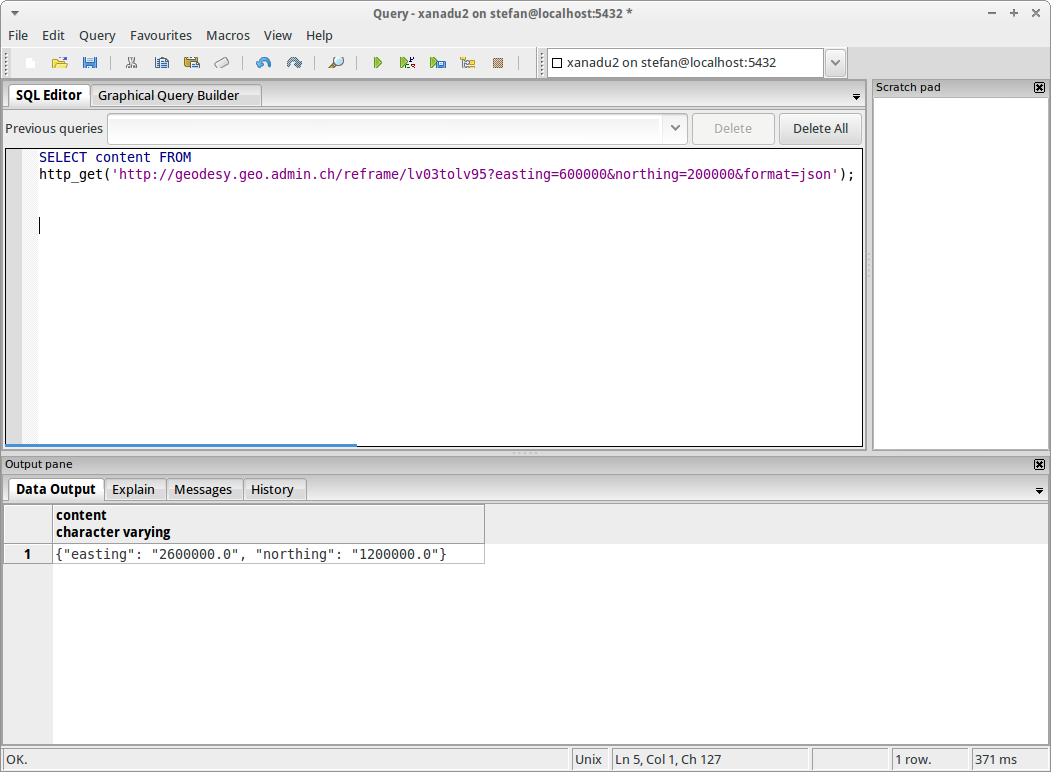Clear the edit window with the eraser

[x=221, y=63]
